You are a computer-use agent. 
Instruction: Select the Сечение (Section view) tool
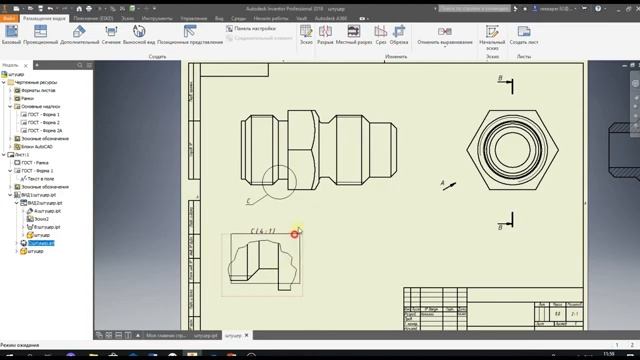tap(111, 34)
